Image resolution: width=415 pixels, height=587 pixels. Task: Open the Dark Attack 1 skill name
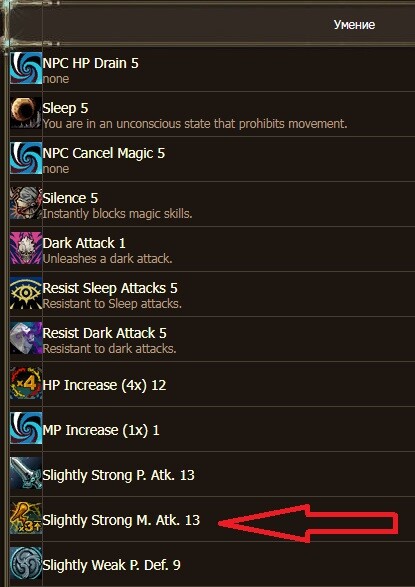(84, 243)
